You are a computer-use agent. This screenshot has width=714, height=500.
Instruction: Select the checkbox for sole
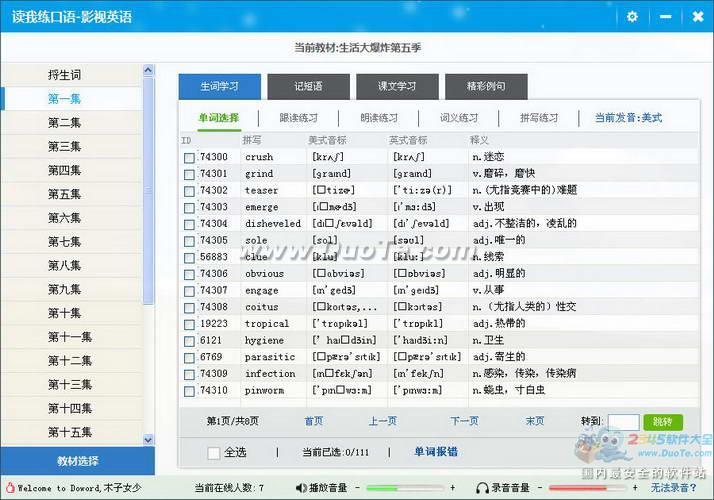click(x=189, y=241)
